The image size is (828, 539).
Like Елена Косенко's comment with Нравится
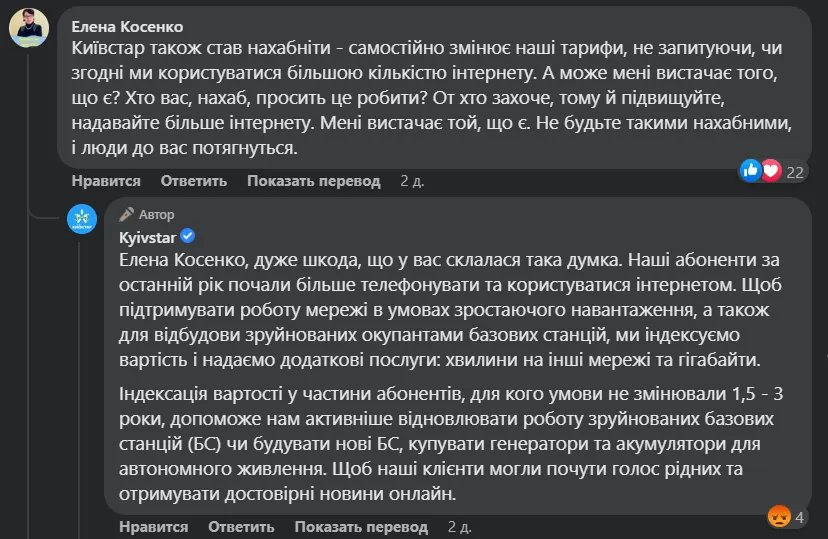tap(106, 181)
